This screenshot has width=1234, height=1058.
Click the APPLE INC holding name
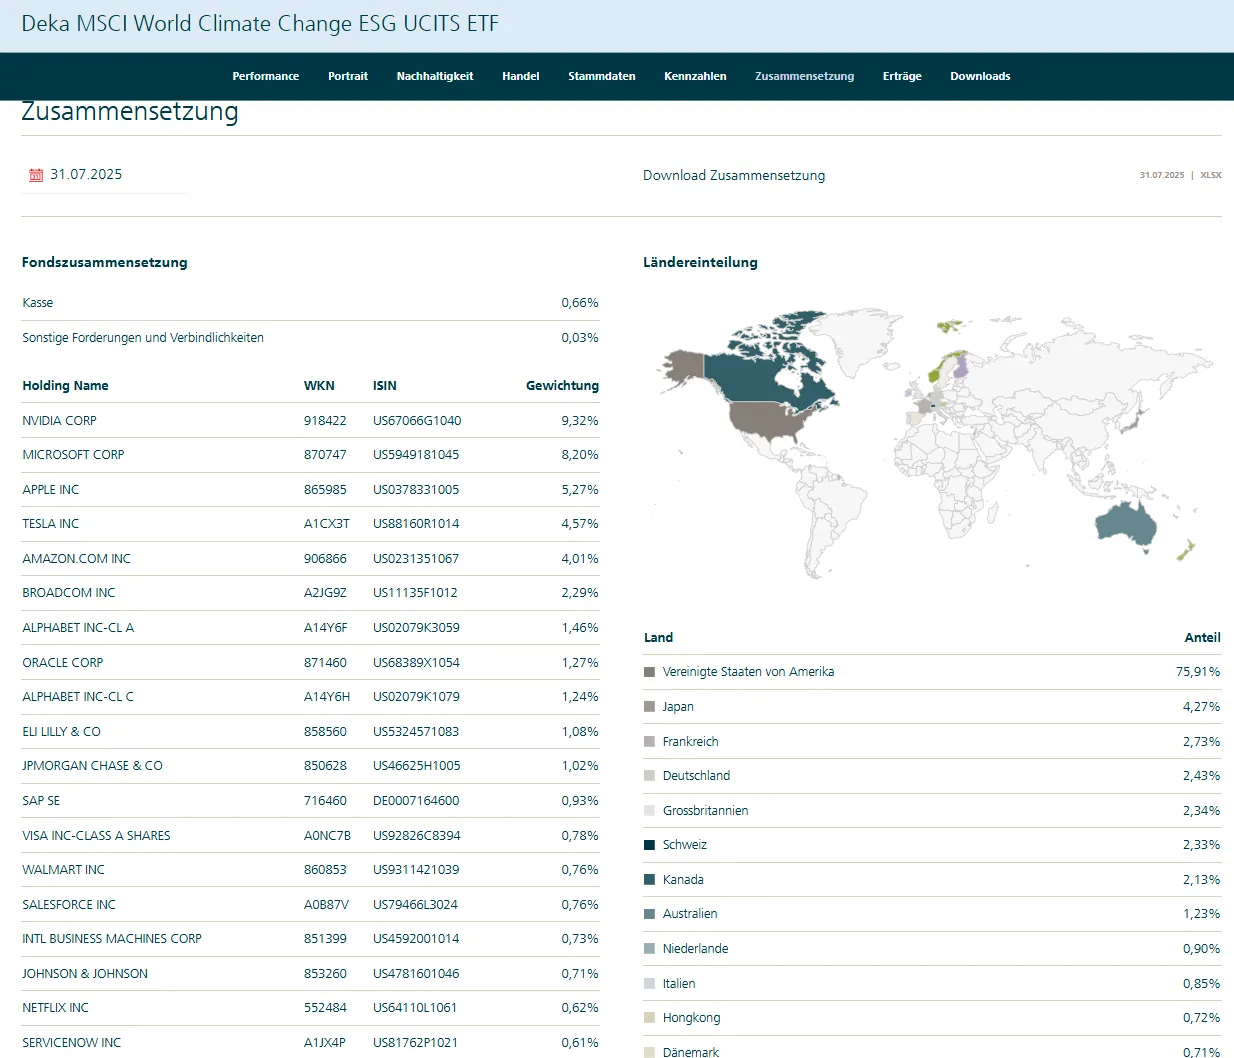[51, 490]
